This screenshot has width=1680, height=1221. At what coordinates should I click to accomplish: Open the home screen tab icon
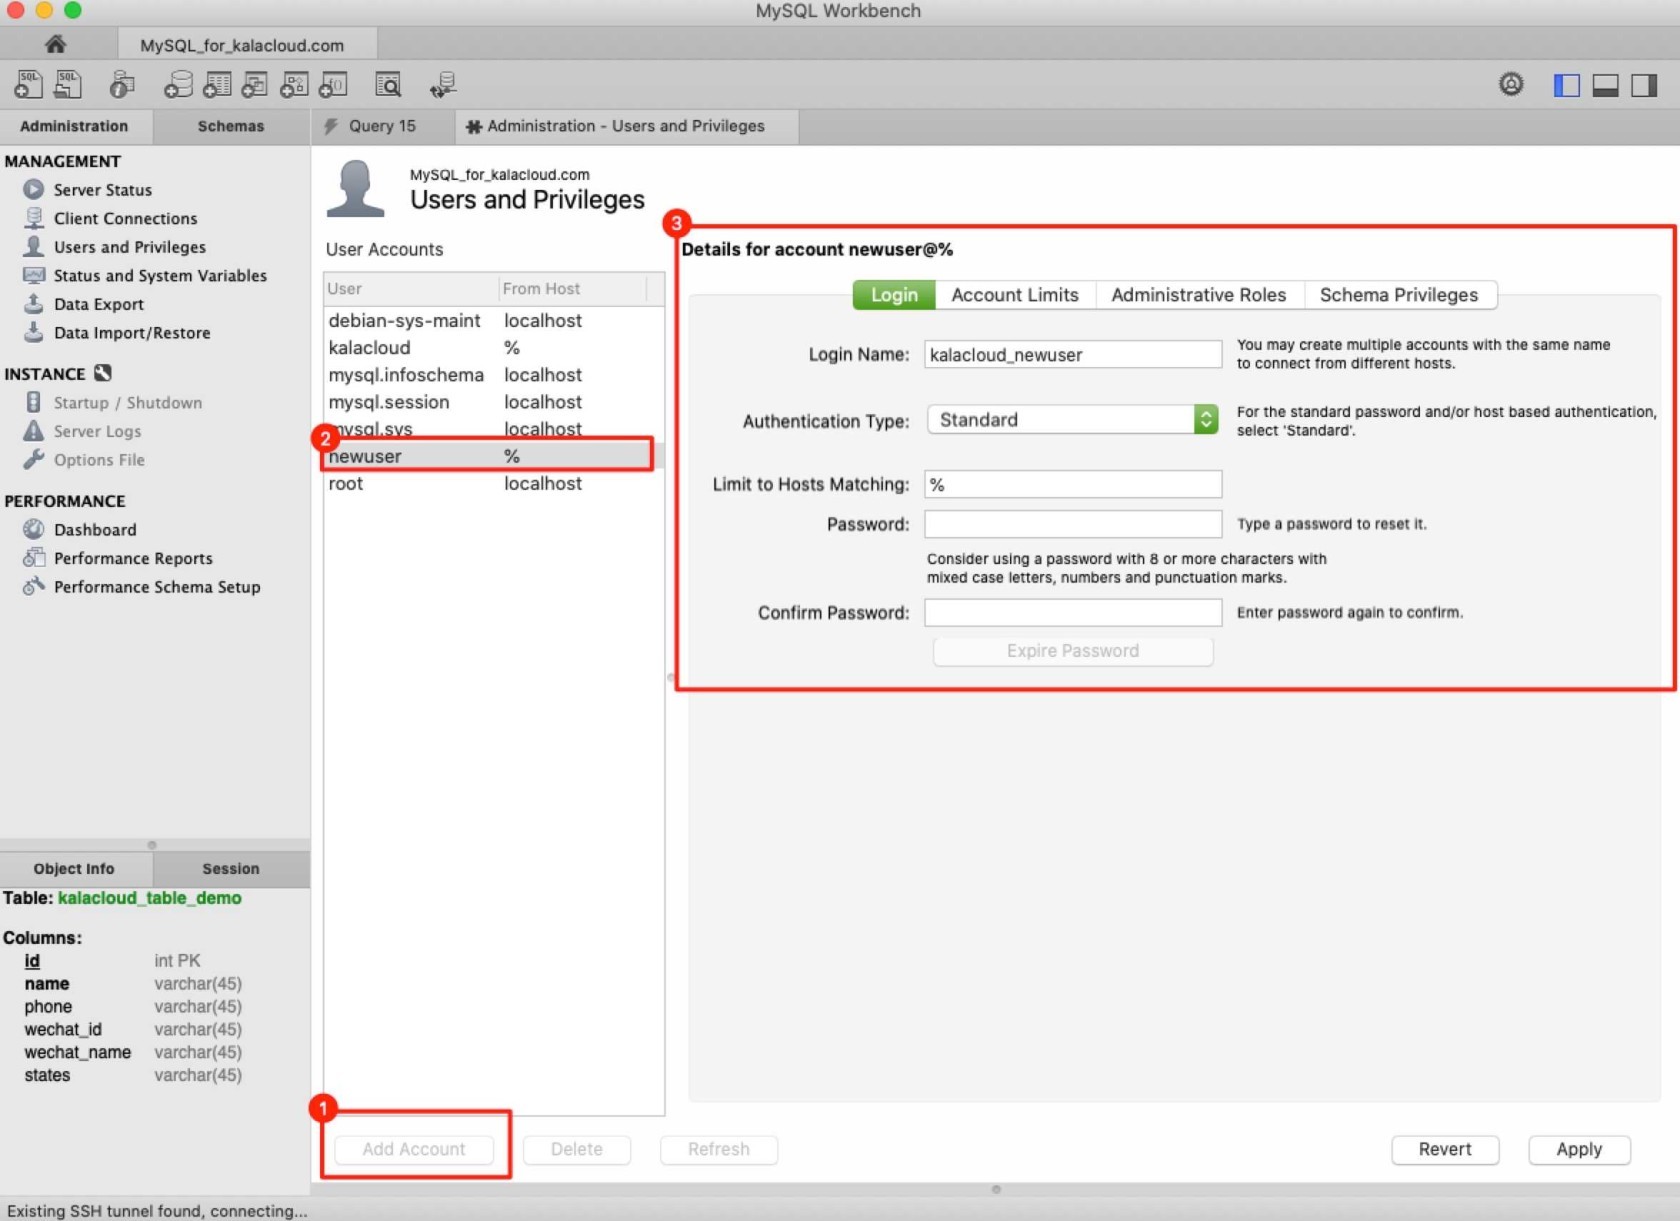[x=55, y=44]
